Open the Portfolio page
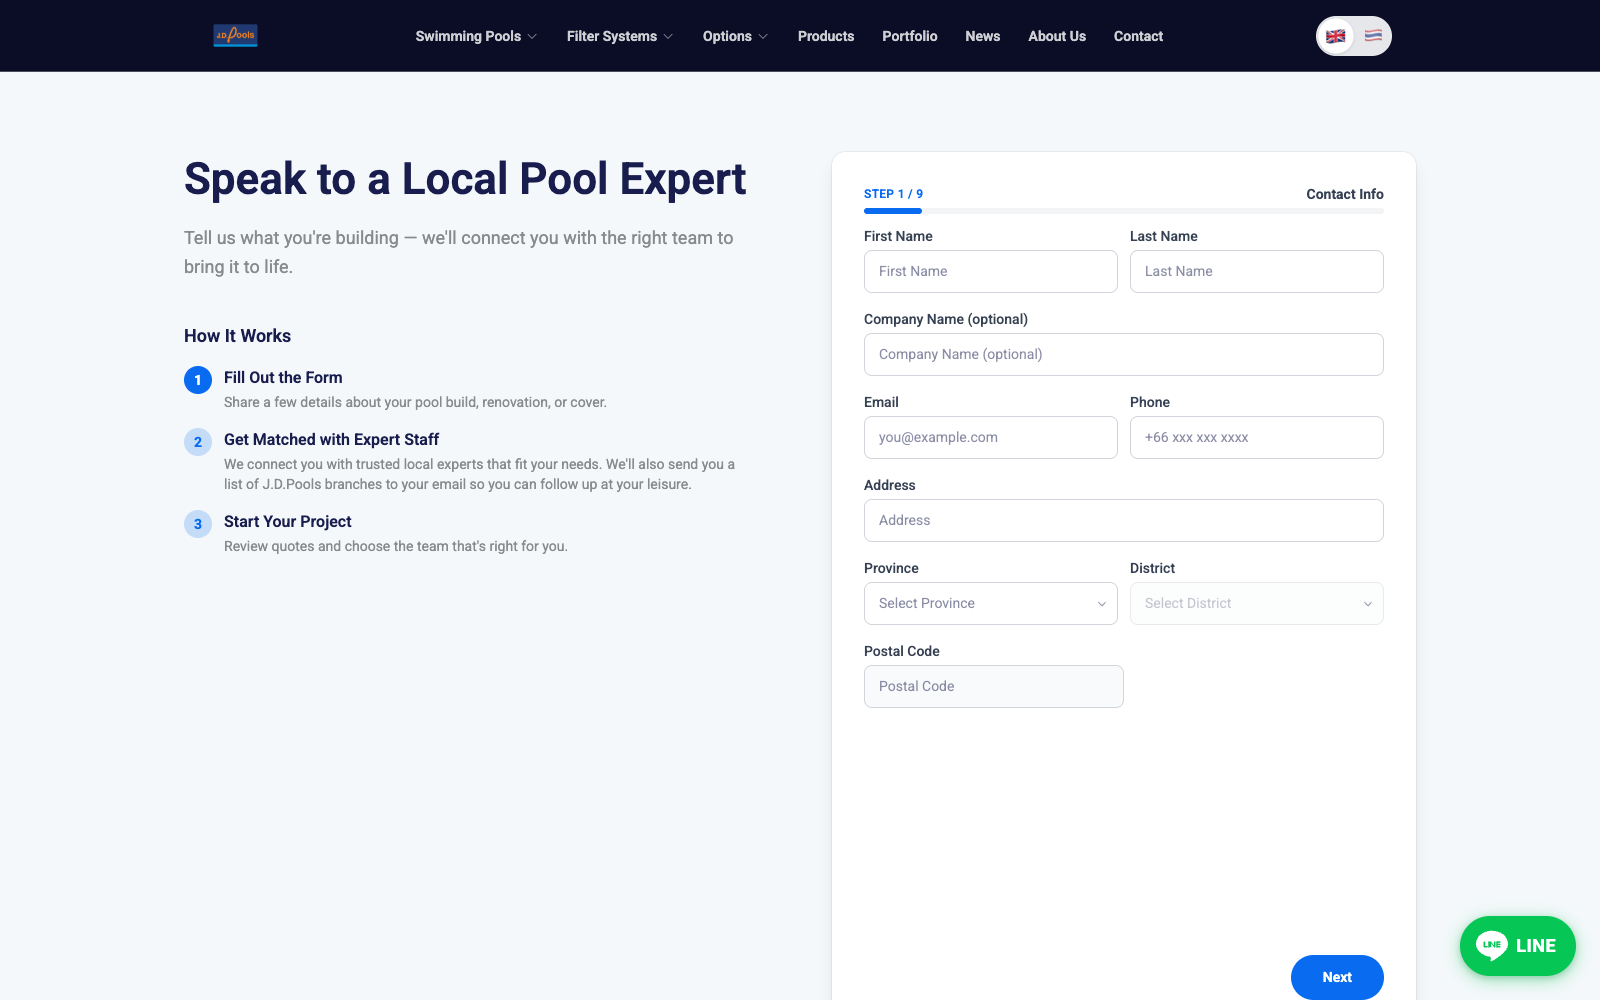This screenshot has height=1000, width=1600. 909,36
